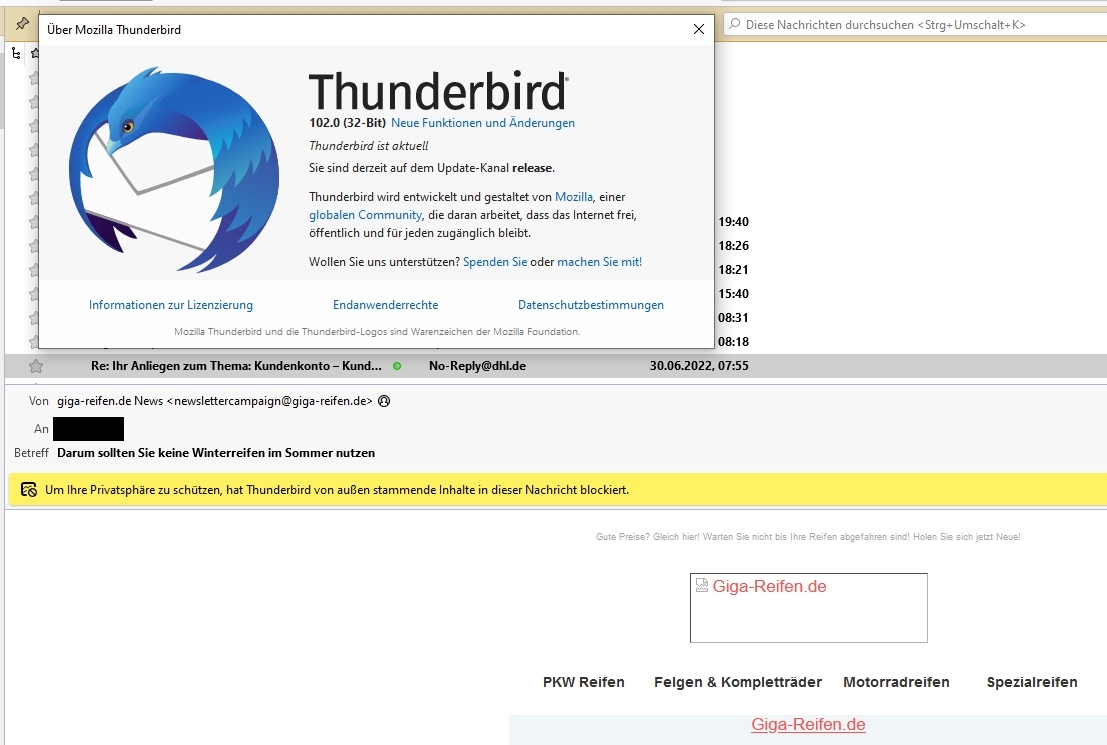
Task: Click the broken Giga-Reifen.de image placeholder
Action: coord(808,608)
